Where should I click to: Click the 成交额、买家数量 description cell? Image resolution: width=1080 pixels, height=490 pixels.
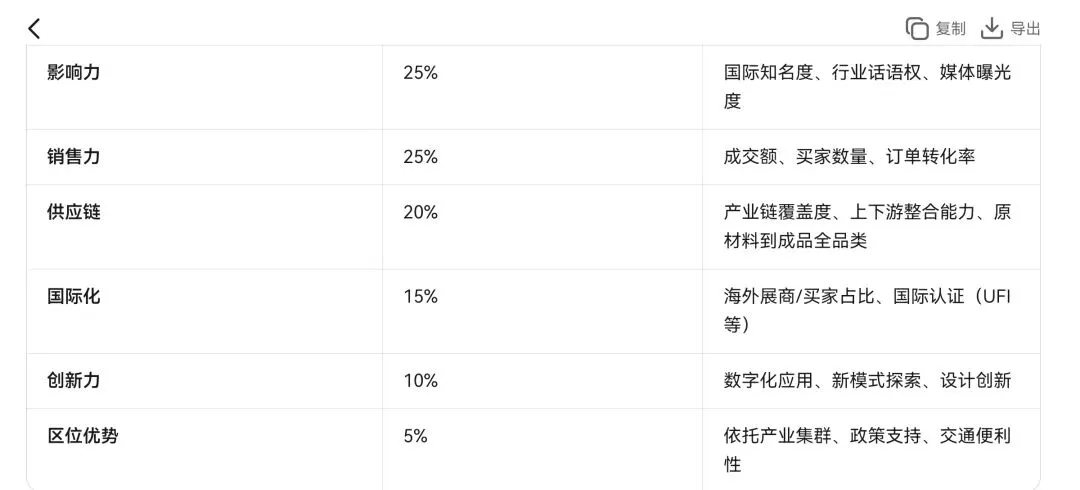[871, 157]
